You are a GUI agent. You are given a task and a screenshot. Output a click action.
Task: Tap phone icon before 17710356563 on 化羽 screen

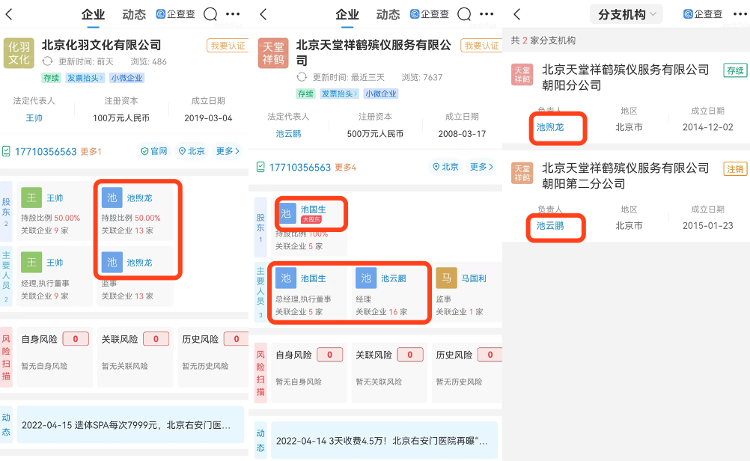pyautogui.click(x=6, y=152)
